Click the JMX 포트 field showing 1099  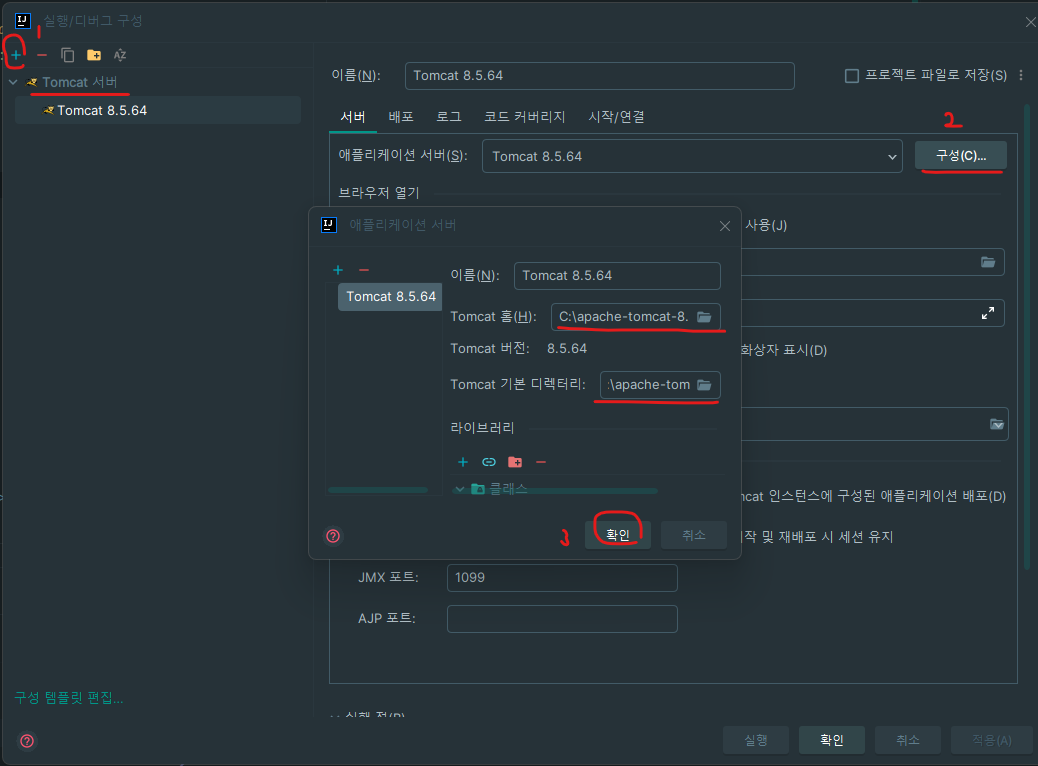(x=562, y=578)
